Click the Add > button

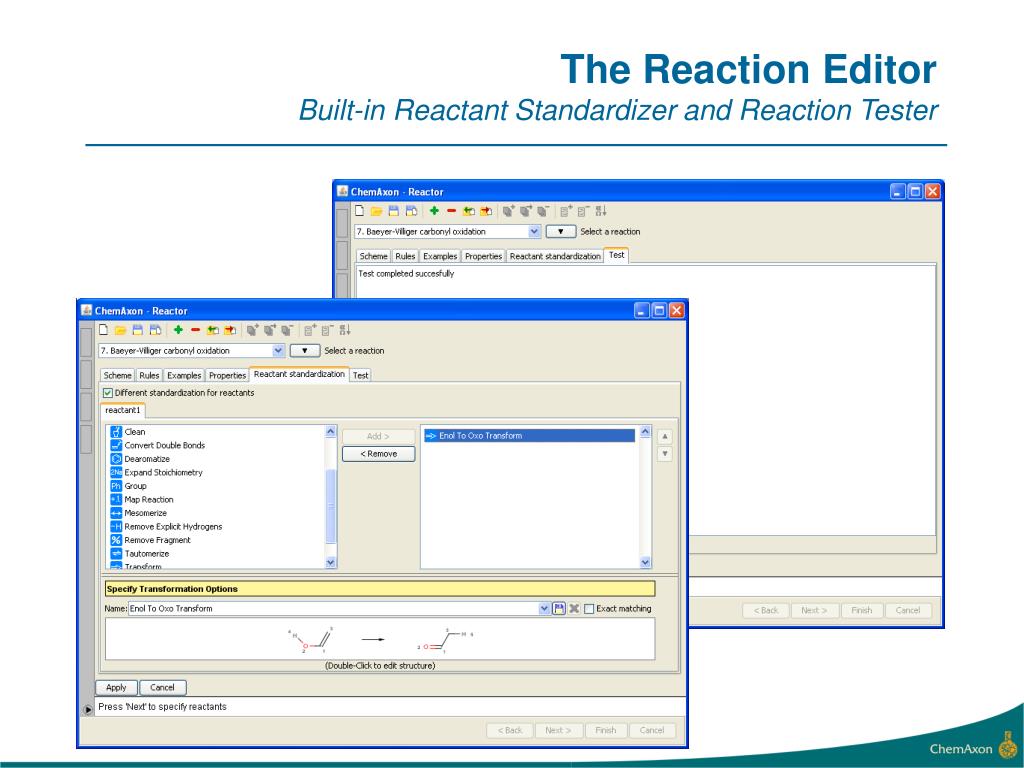379,436
